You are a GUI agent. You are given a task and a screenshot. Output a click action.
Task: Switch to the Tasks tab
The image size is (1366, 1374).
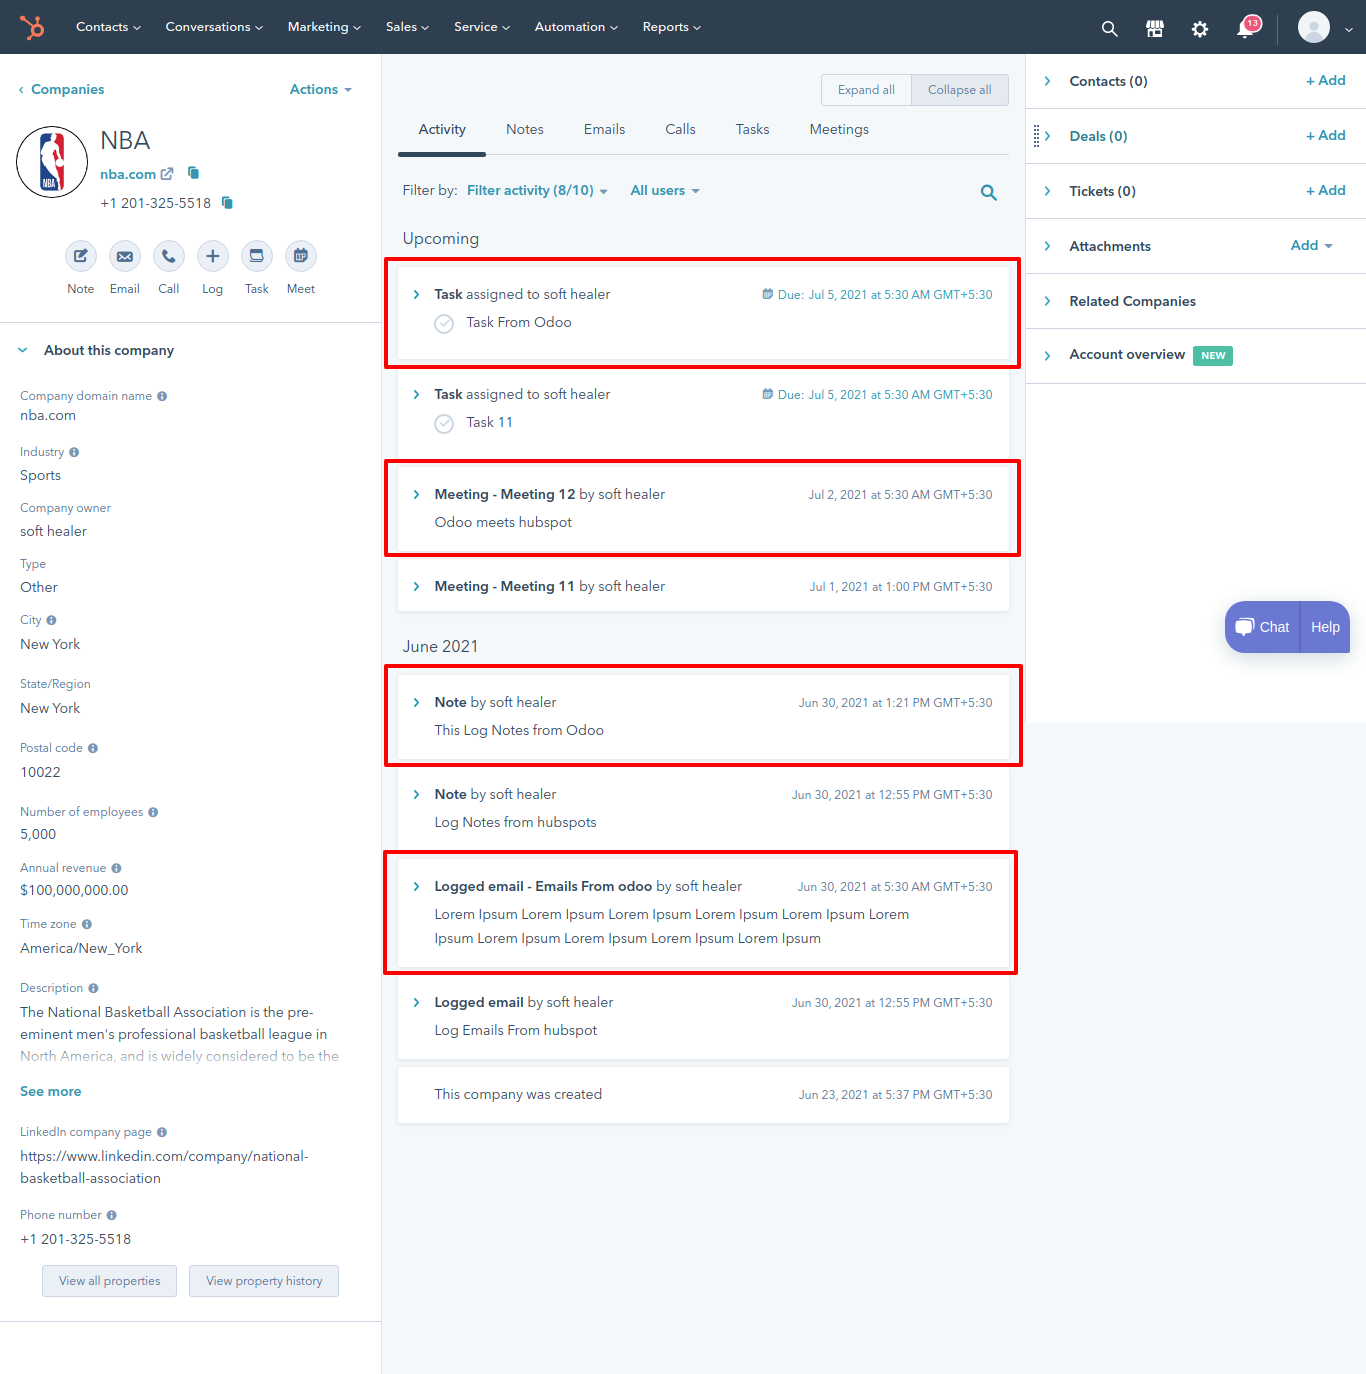[752, 130]
